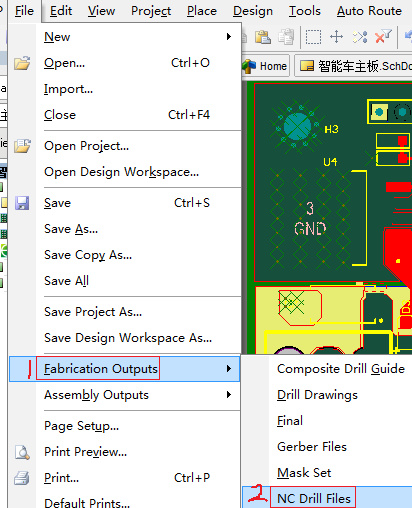Click the Deselect All toolbar icon
412x508 pixels.
(x=360, y=37)
